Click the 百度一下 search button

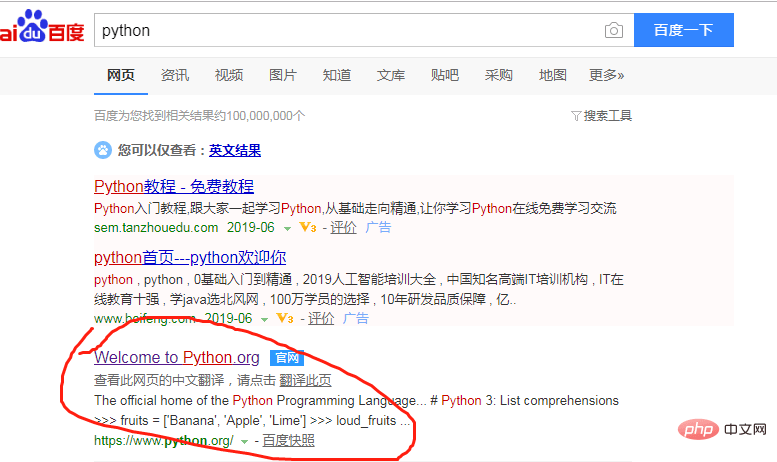[684, 30]
